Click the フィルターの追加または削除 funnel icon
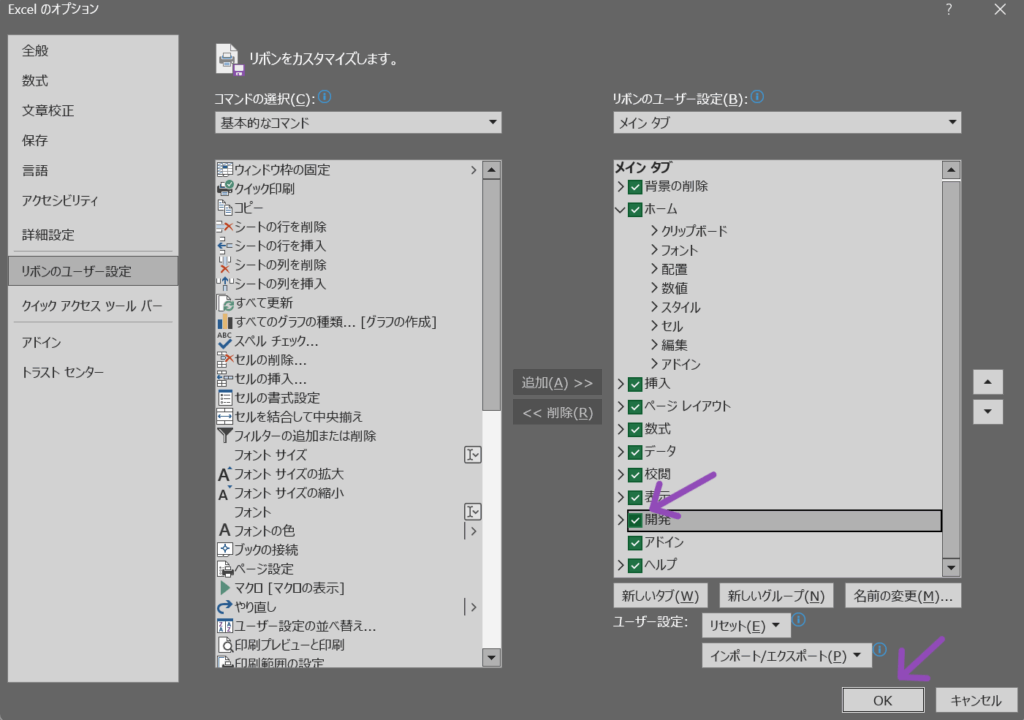Screen dimensions: 1024x720 (x=224, y=436)
